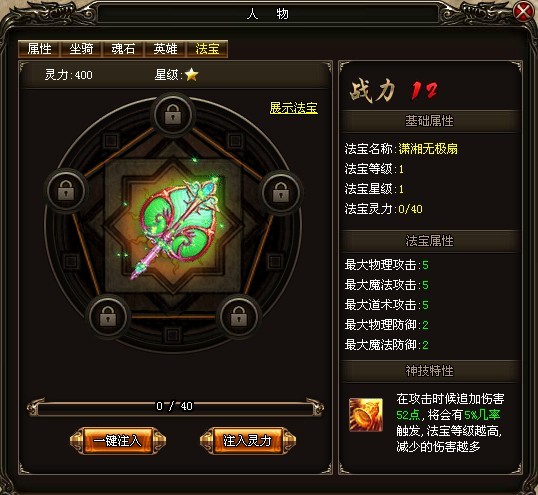The width and height of the screenshot is (538, 495).
Task: Open the 魂石 tab
Action: [x=123, y=49]
